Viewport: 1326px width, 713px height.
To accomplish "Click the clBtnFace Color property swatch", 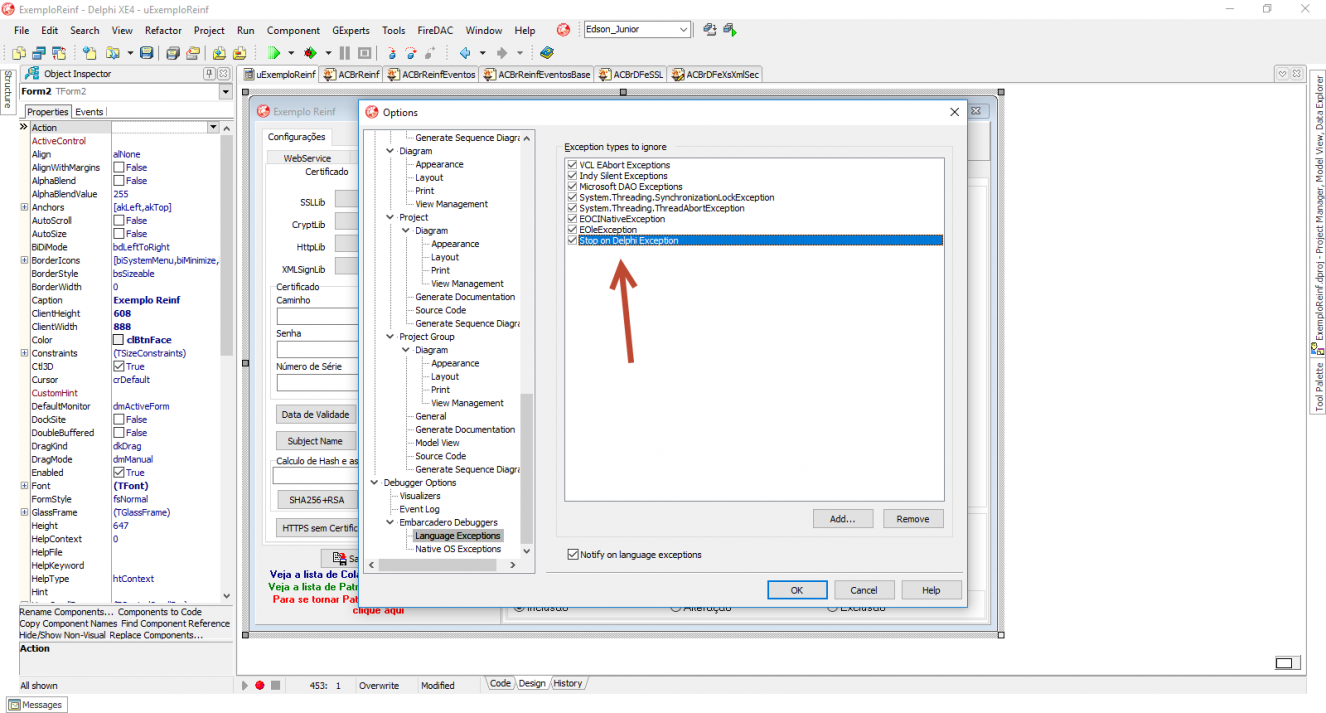I will tap(118, 340).
